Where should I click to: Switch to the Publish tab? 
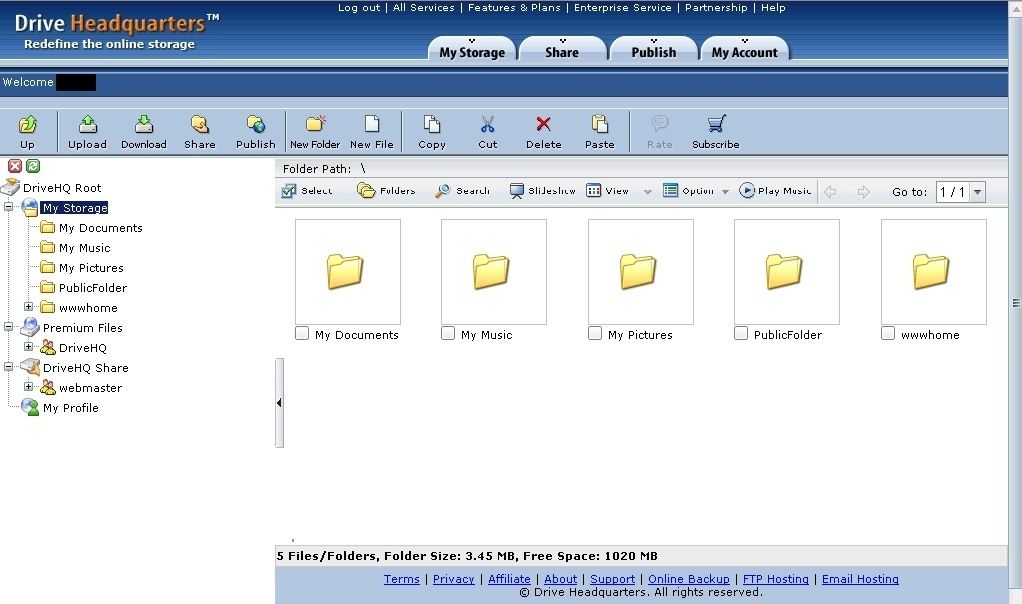pyautogui.click(x=654, y=51)
